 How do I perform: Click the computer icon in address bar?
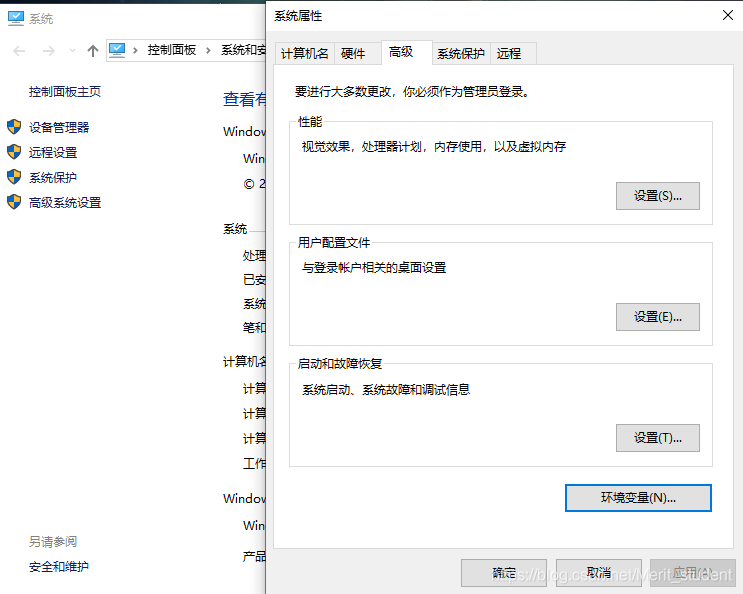(x=117, y=50)
